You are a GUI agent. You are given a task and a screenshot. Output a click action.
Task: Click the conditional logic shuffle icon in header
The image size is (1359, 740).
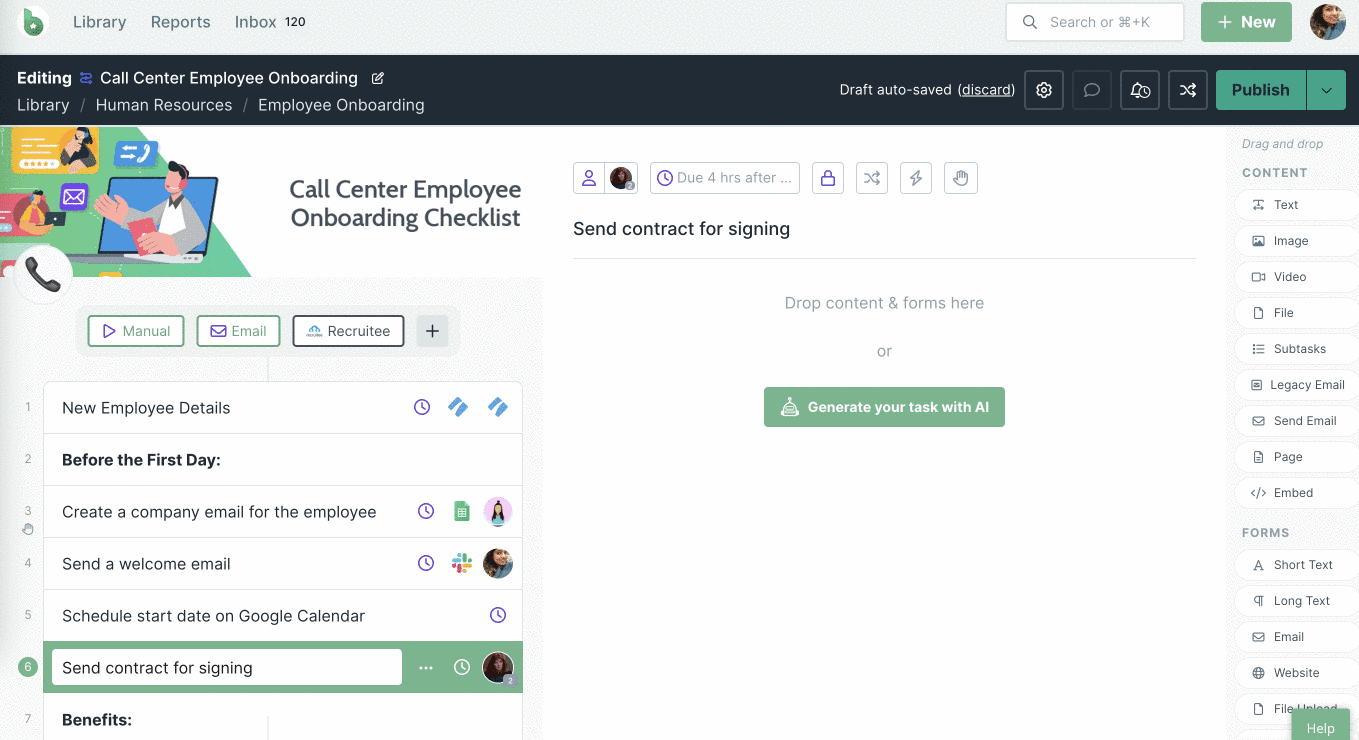click(1187, 90)
